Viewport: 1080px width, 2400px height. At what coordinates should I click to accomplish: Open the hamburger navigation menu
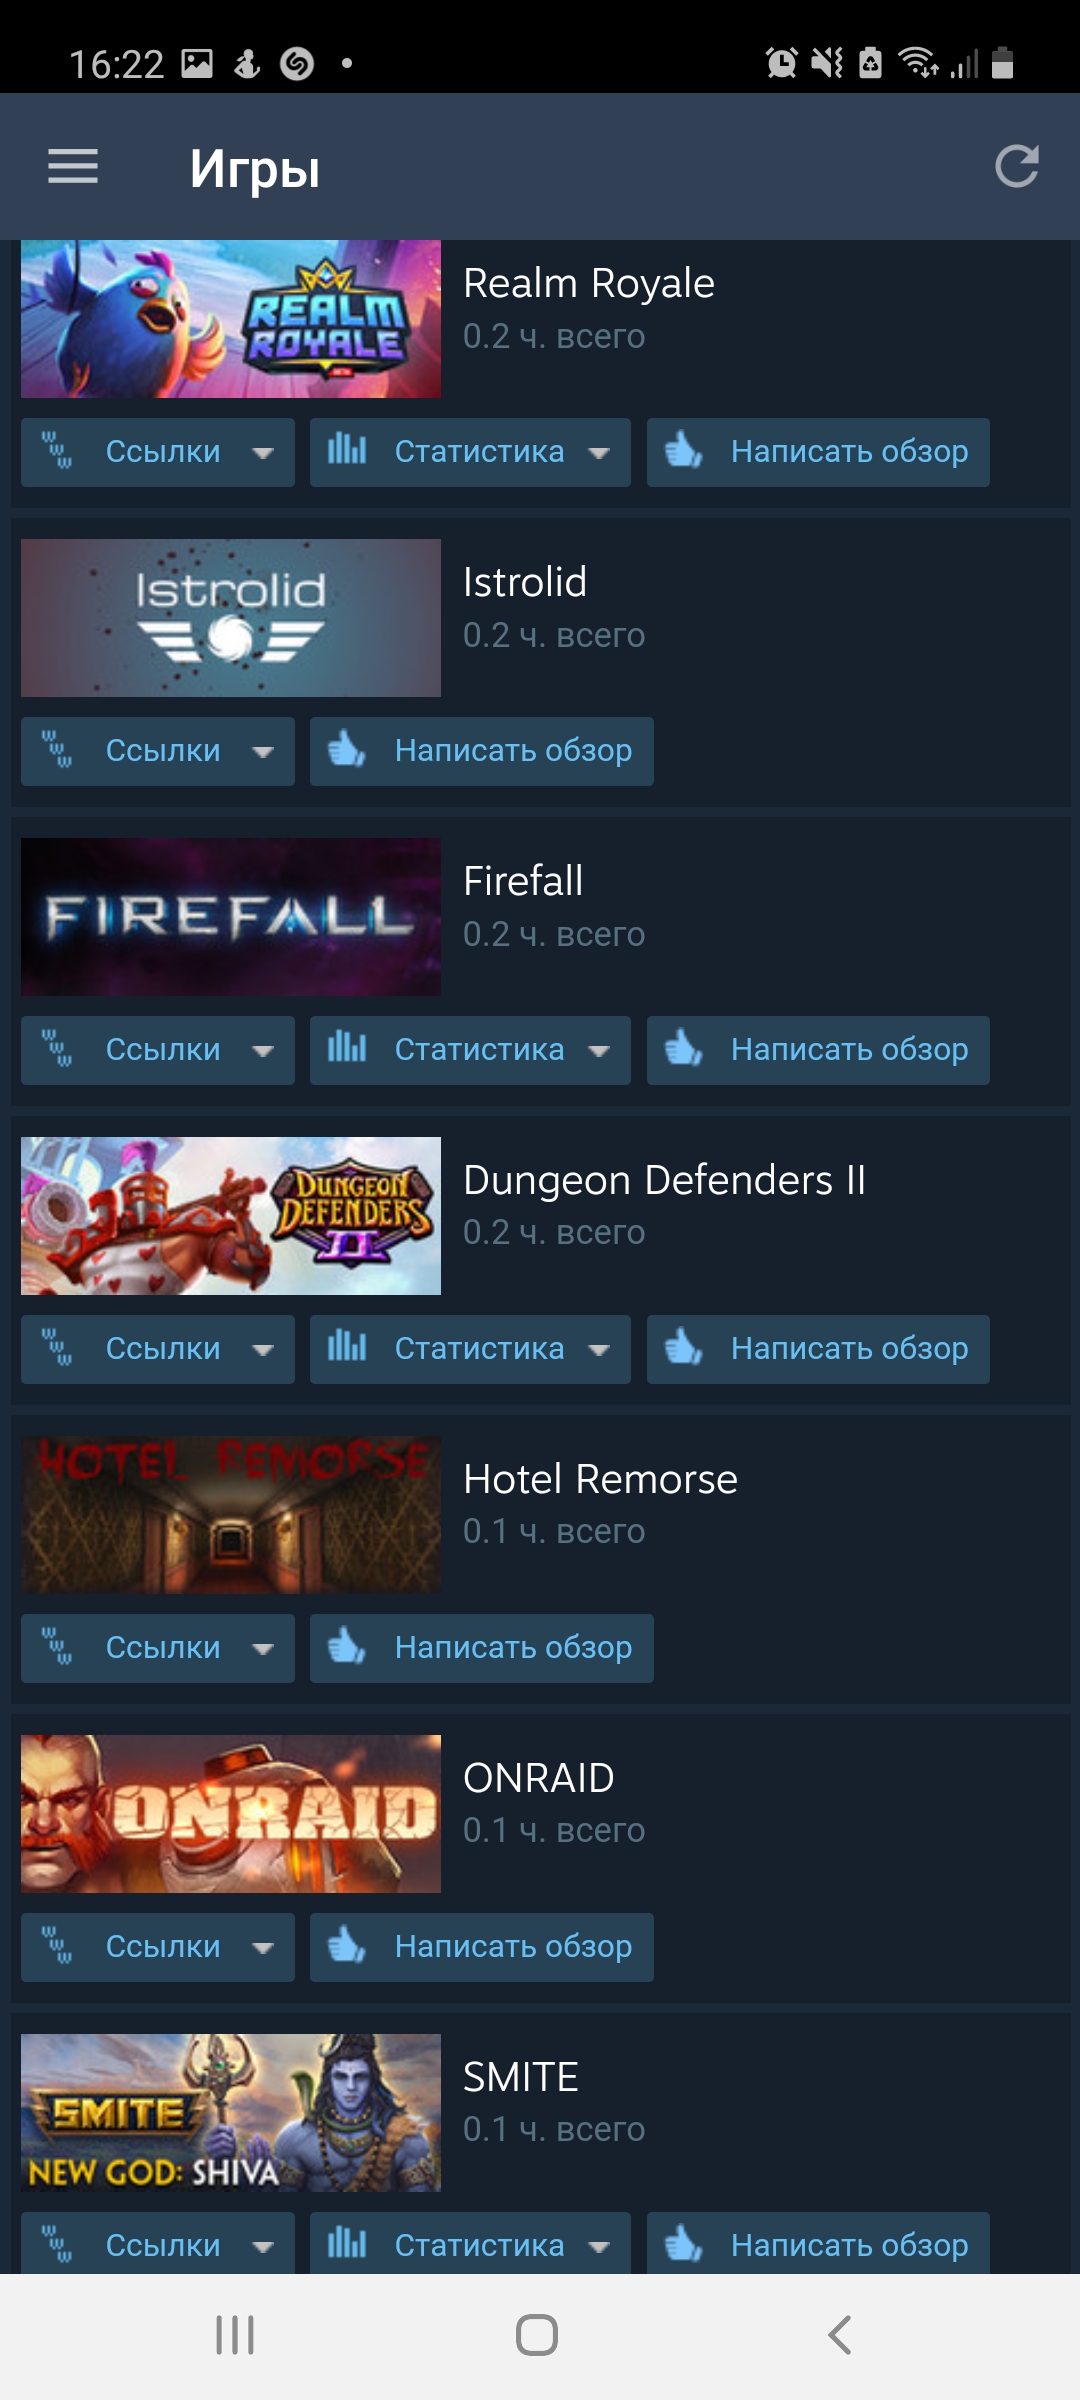click(x=73, y=166)
